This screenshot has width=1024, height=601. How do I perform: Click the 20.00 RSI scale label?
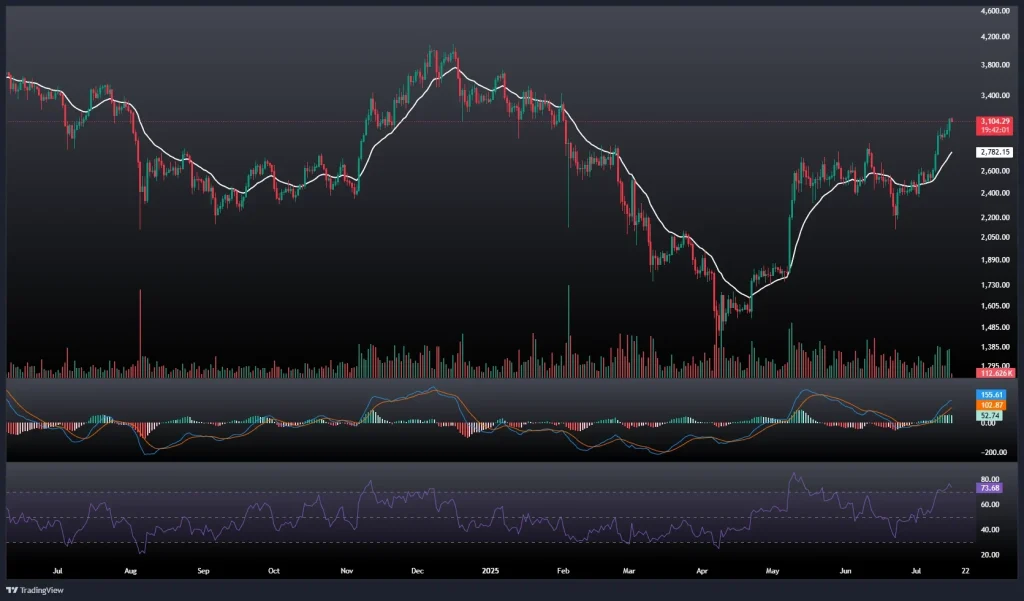[x=993, y=554]
